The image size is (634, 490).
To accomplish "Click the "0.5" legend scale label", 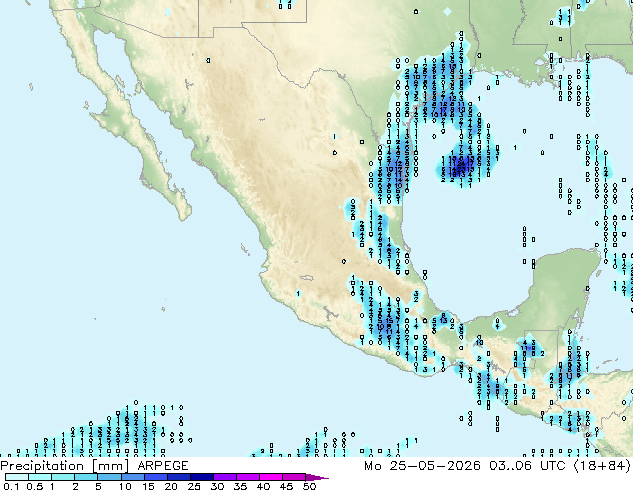I will tap(35, 486).
